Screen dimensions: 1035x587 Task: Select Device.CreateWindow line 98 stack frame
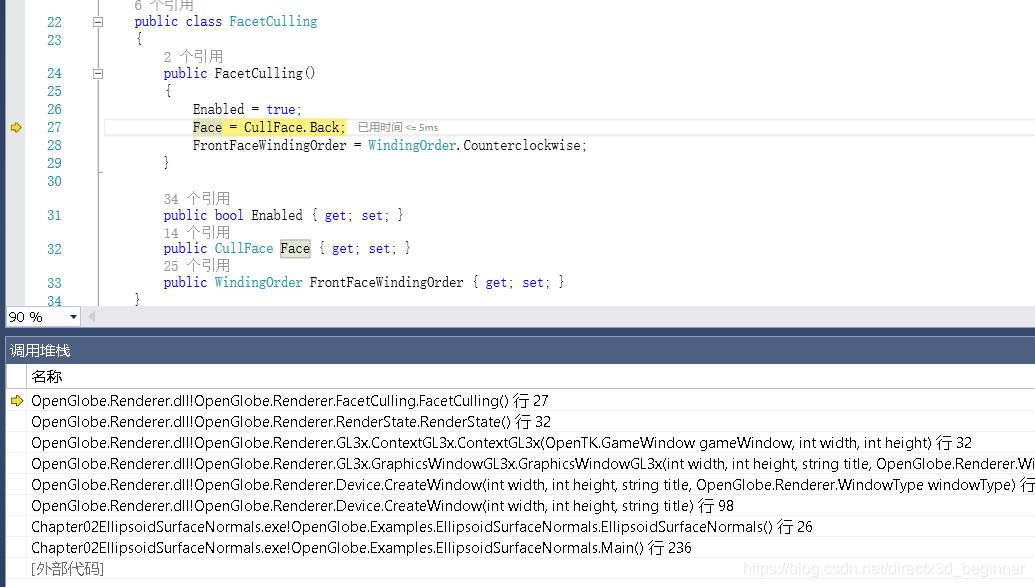382,506
